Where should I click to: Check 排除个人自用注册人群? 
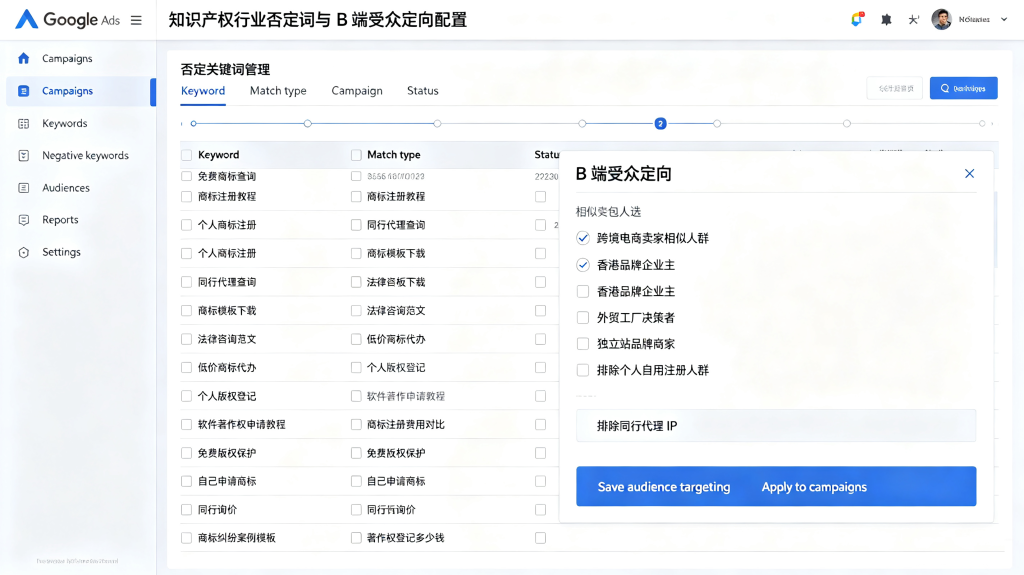tap(583, 370)
